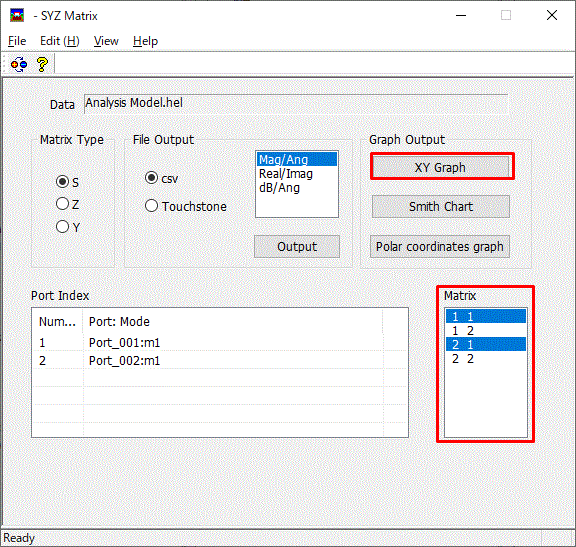Click Polar coordinates graph button
Screen dimensions: 576x547
click(440, 246)
